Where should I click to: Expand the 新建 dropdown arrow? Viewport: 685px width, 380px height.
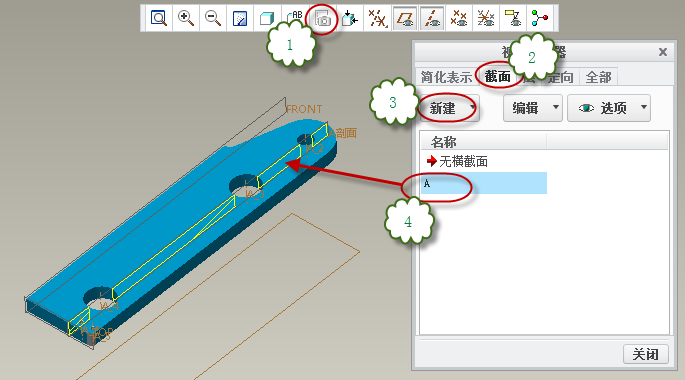[472, 107]
